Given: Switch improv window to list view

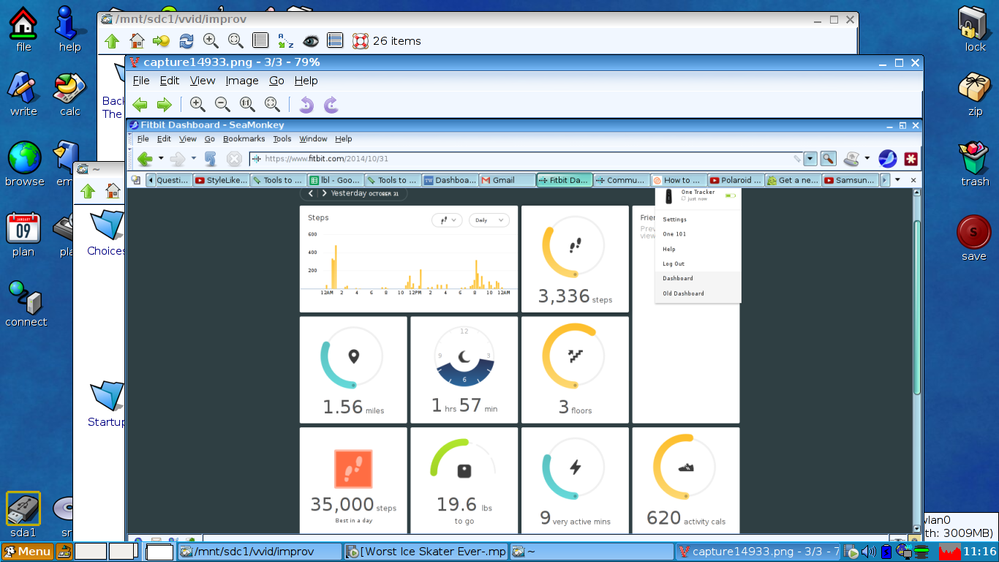Looking at the screenshot, I should (x=260, y=41).
